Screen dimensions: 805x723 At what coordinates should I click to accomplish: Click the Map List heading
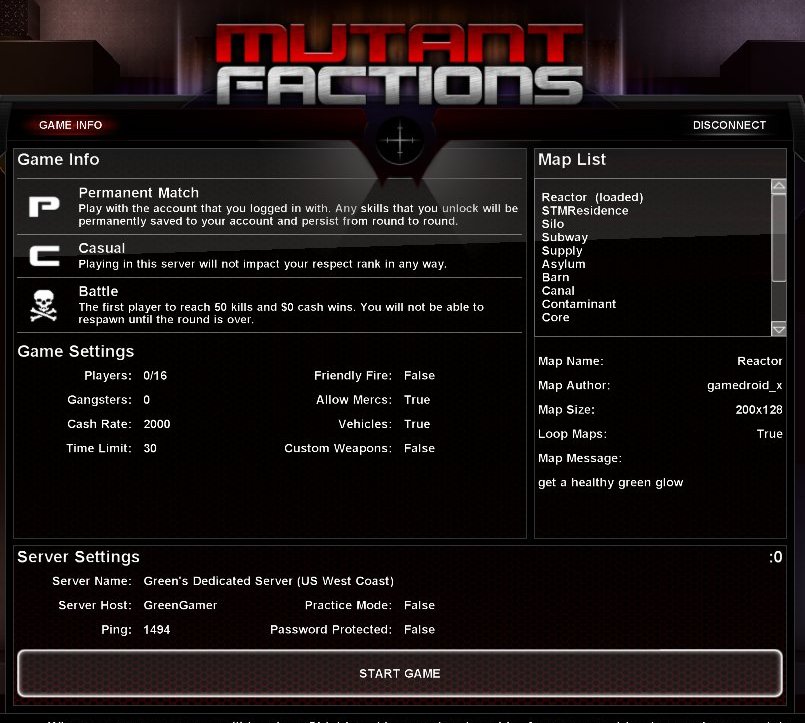pyautogui.click(x=572, y=159)
